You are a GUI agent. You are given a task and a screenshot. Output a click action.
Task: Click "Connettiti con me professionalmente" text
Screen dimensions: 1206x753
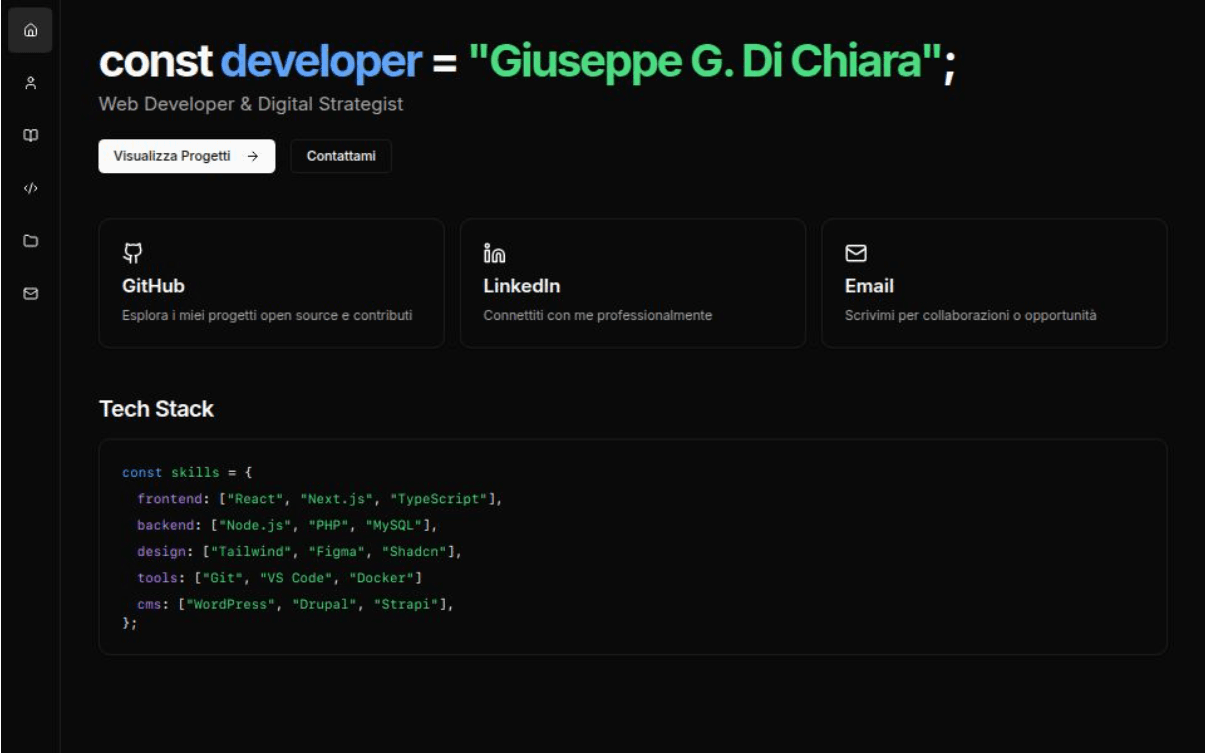(597, 315)
